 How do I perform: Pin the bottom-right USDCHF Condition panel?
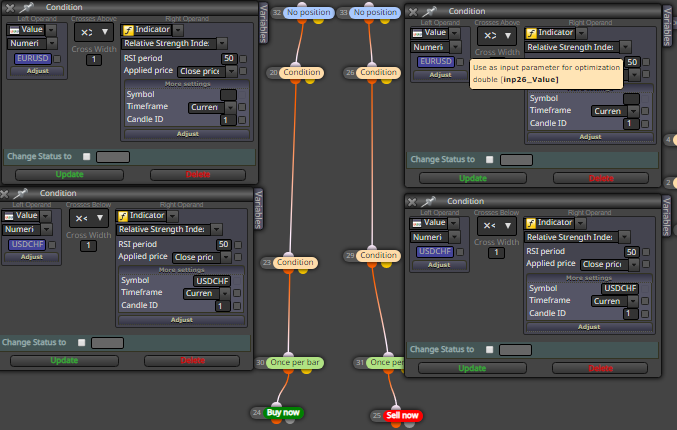pos(428,201)
